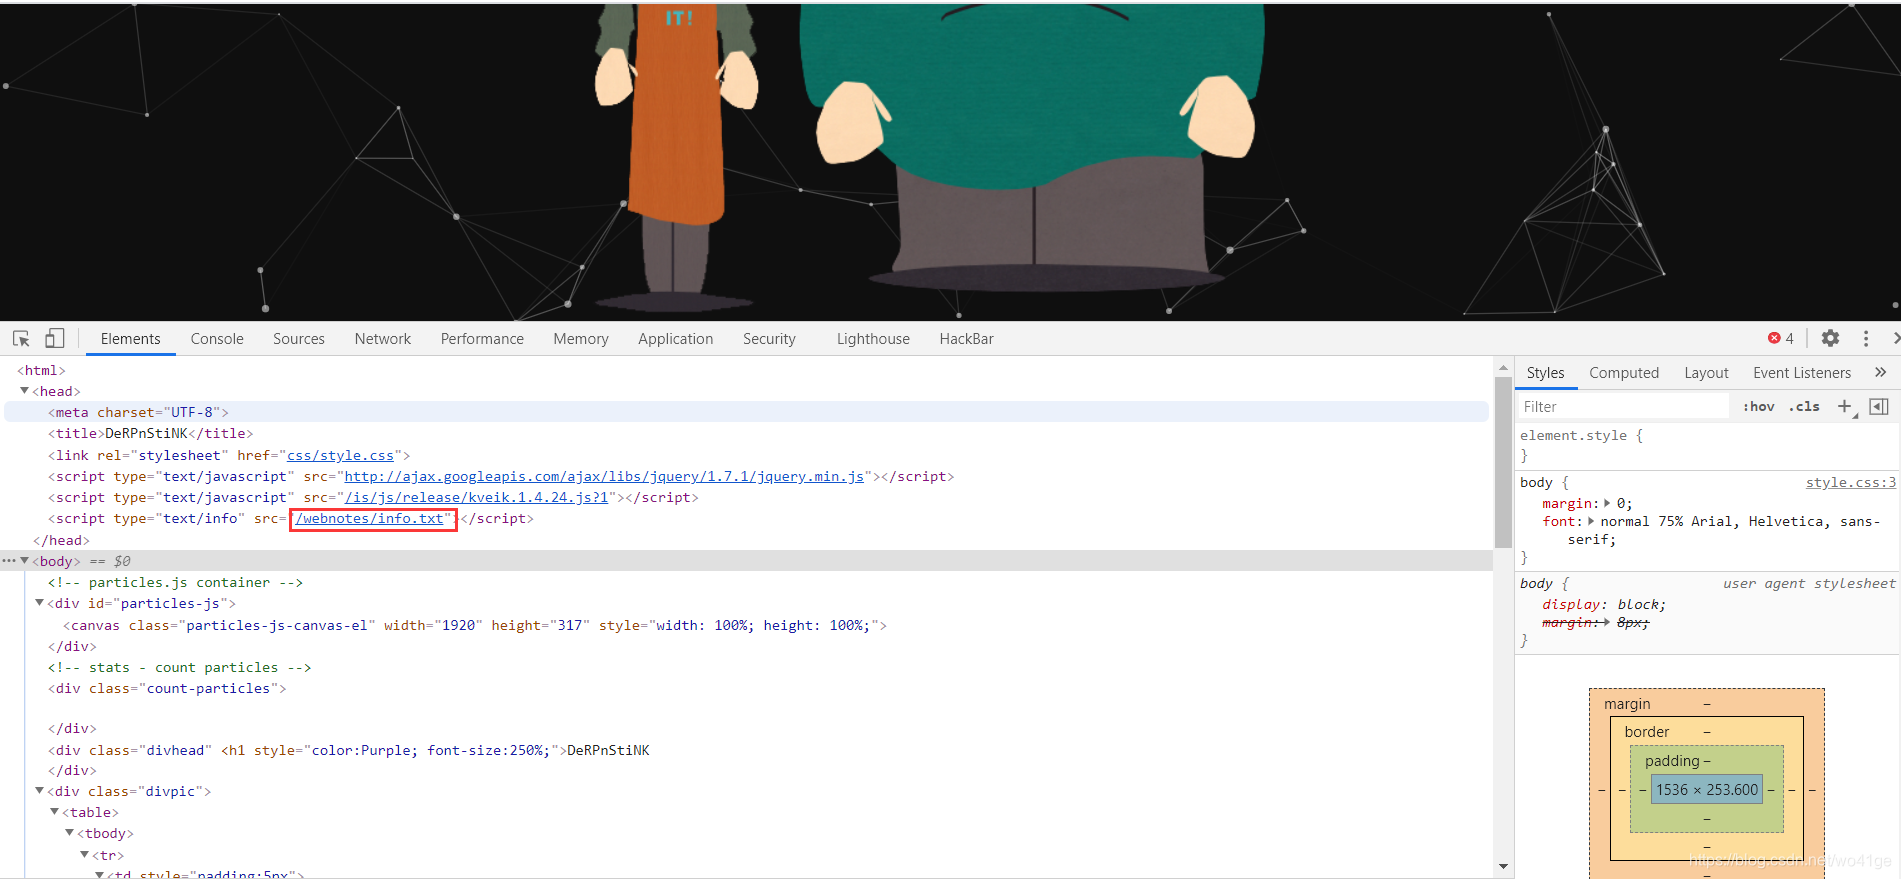Open the Lighthouse tab
This screenshot has width=1901, height=879.
[873, 339]
